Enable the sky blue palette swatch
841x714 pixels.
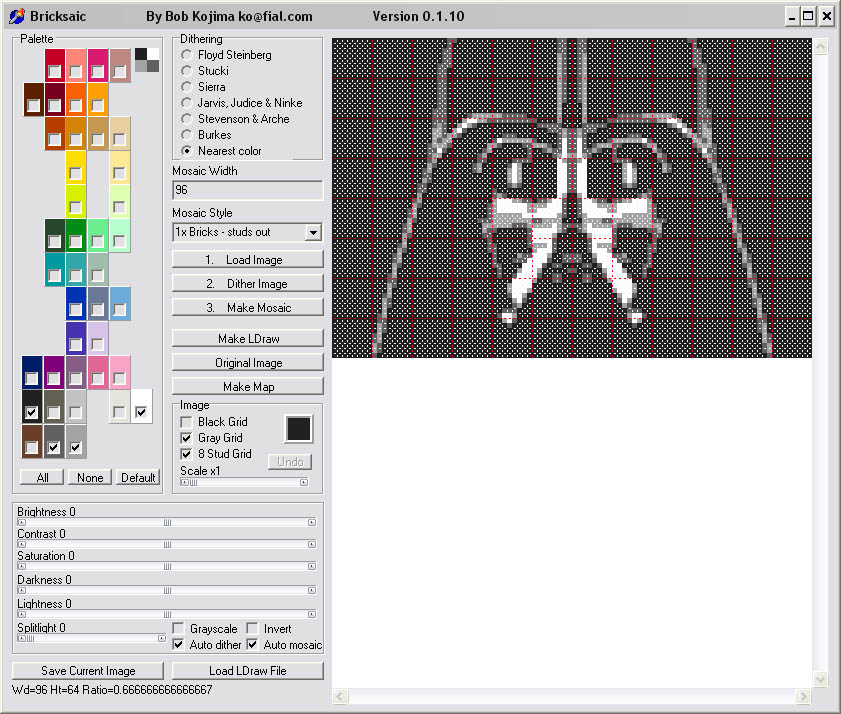119,310
